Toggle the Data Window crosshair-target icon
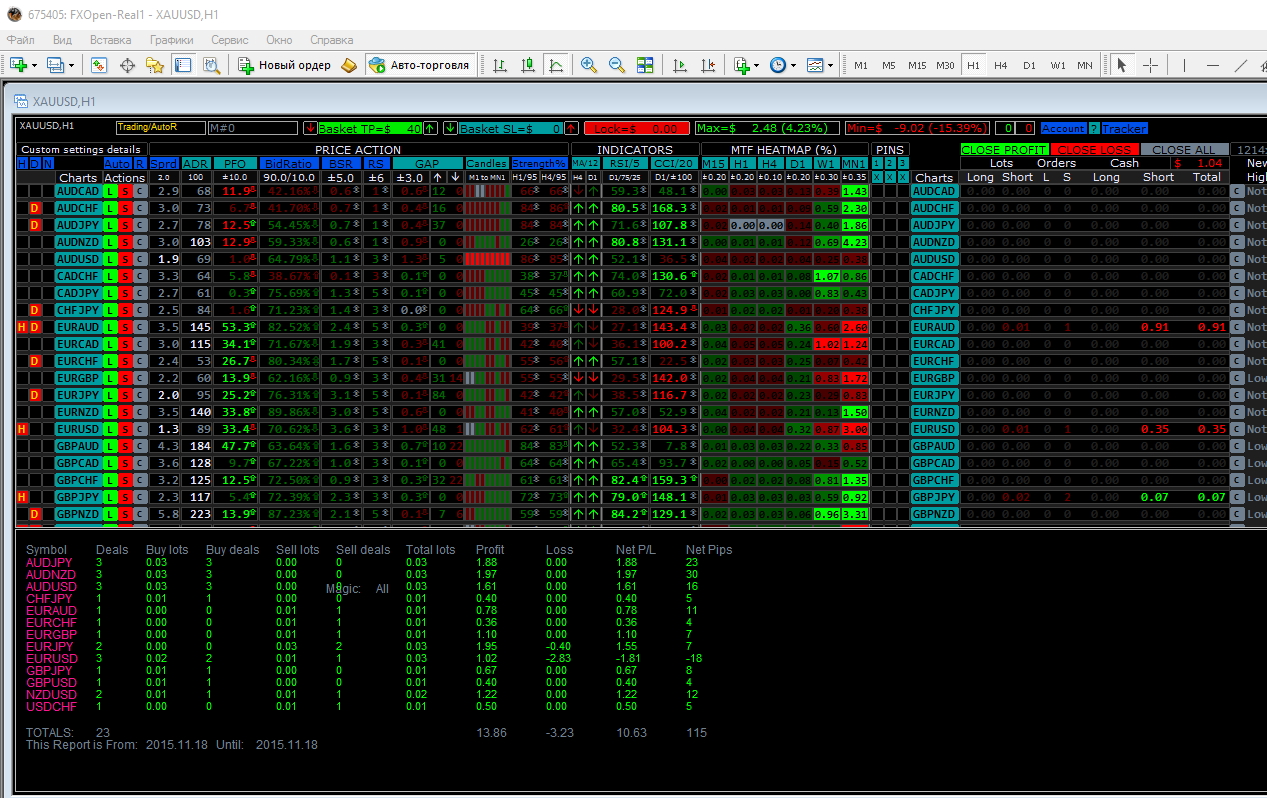 point(127,65)
